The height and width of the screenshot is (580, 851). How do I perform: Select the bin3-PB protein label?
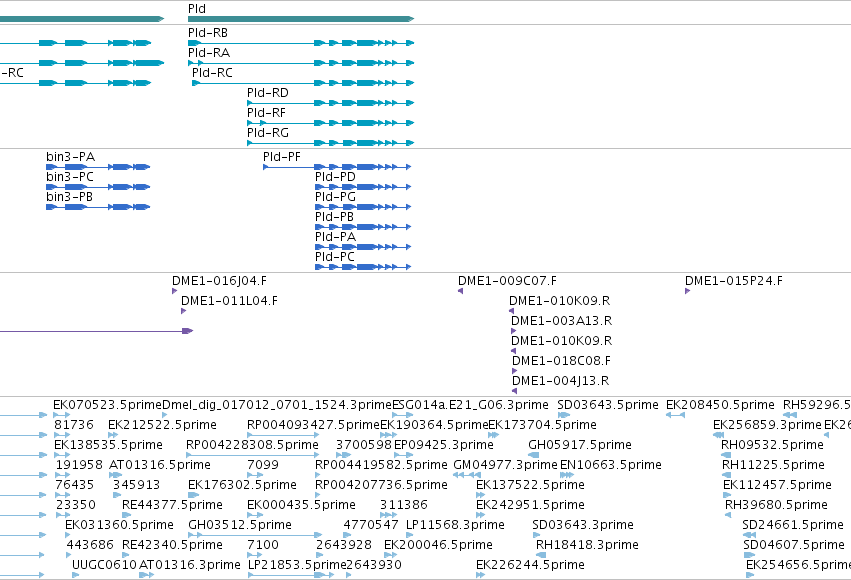click(x=69, y=197)
